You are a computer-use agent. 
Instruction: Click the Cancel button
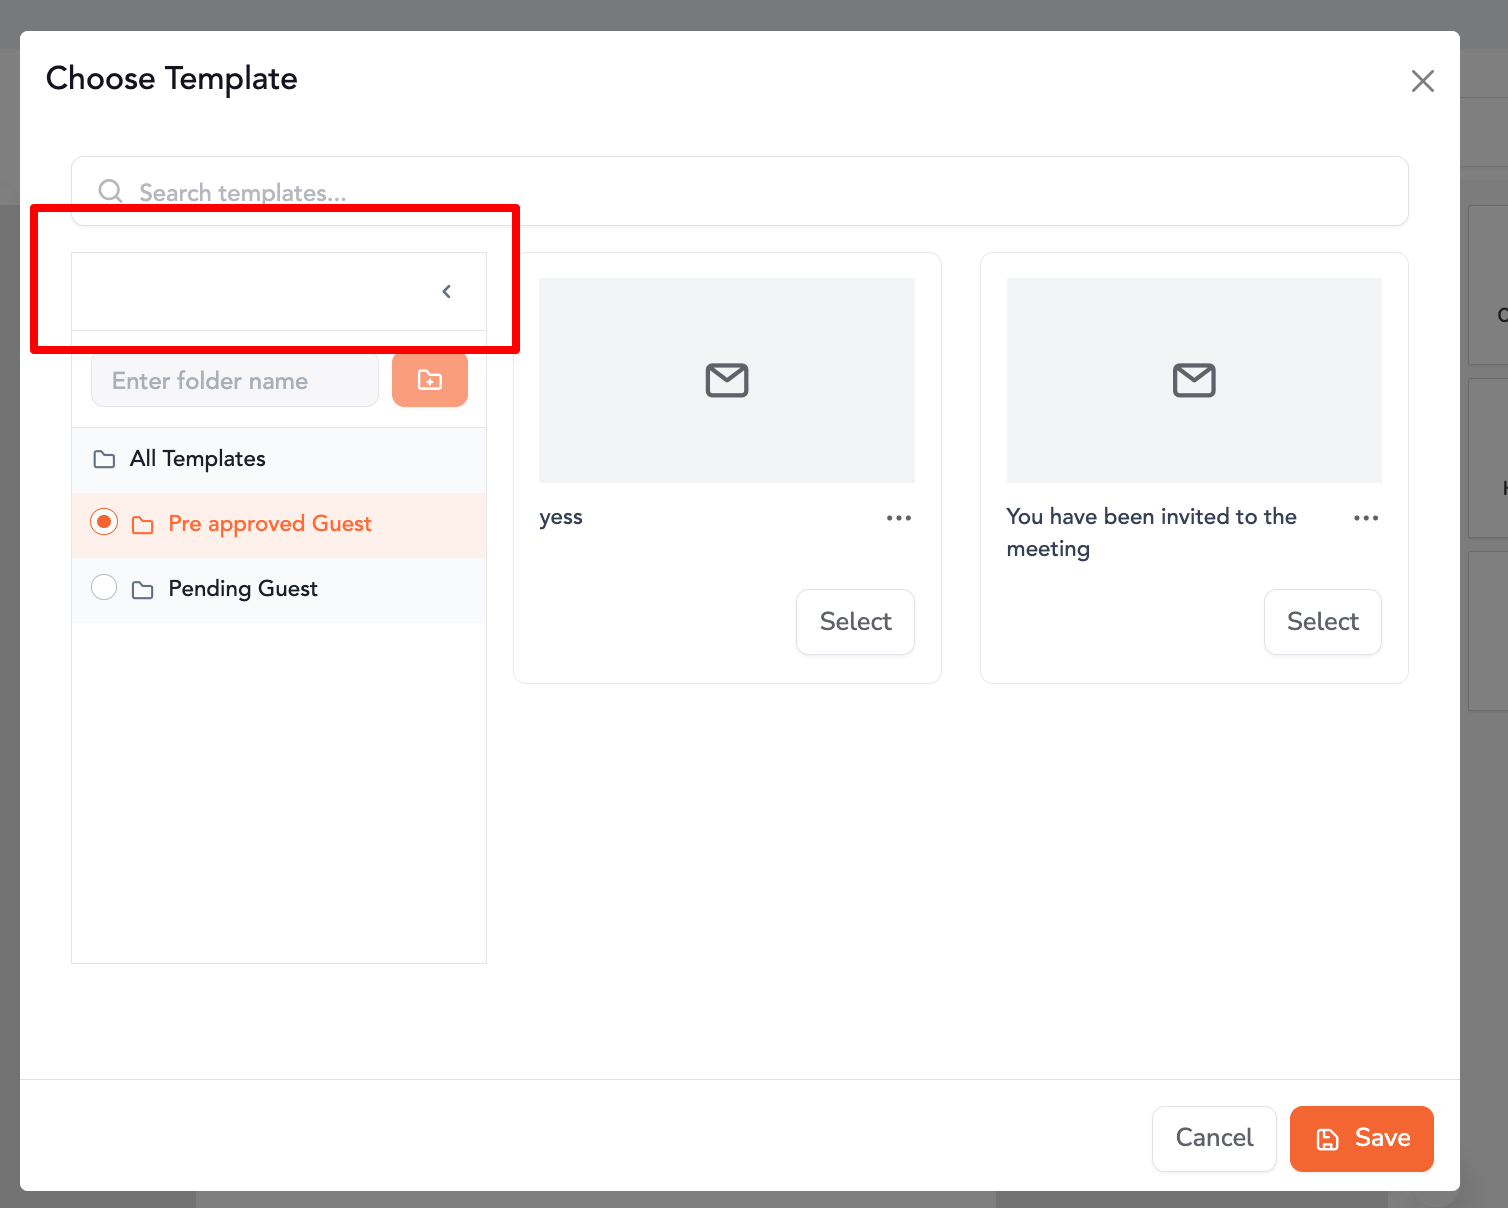point(1213,1138)
